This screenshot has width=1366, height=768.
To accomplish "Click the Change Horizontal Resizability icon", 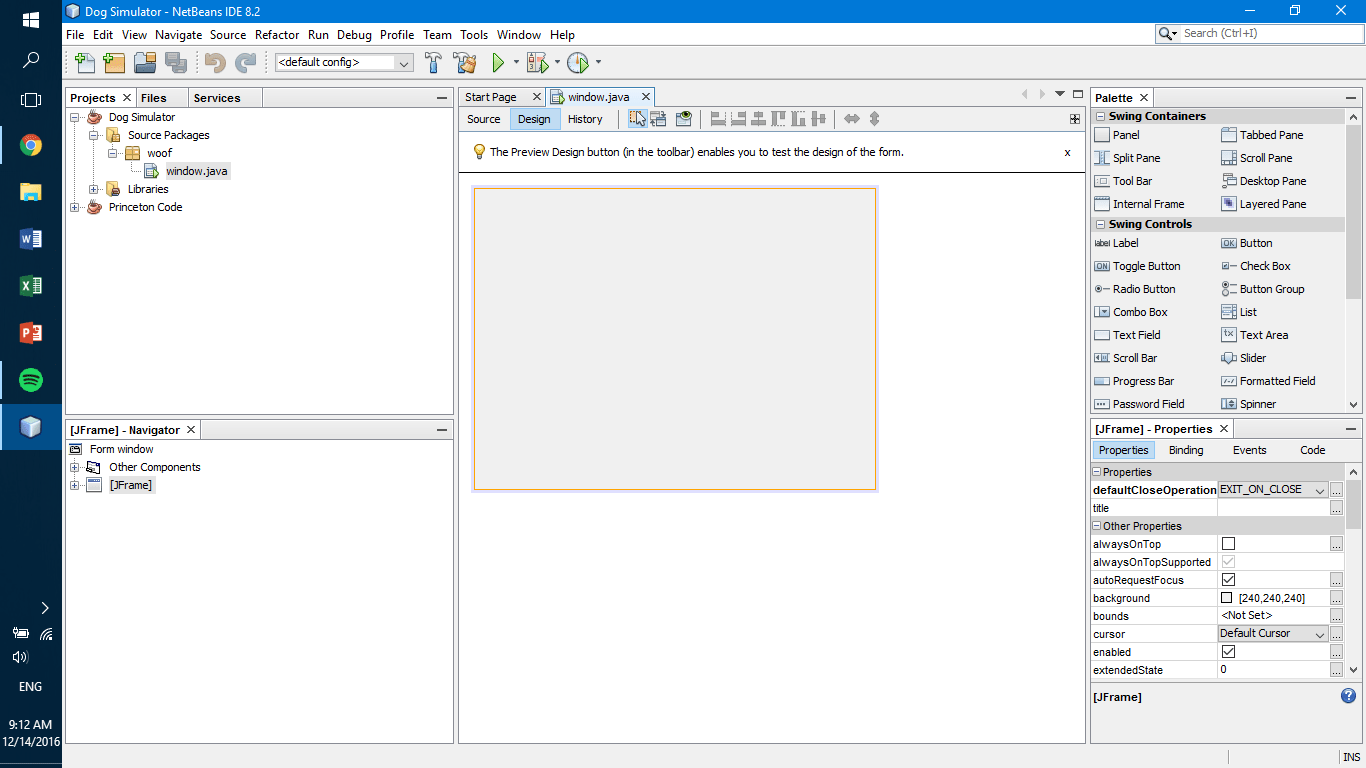I will [x=852, y=119].
